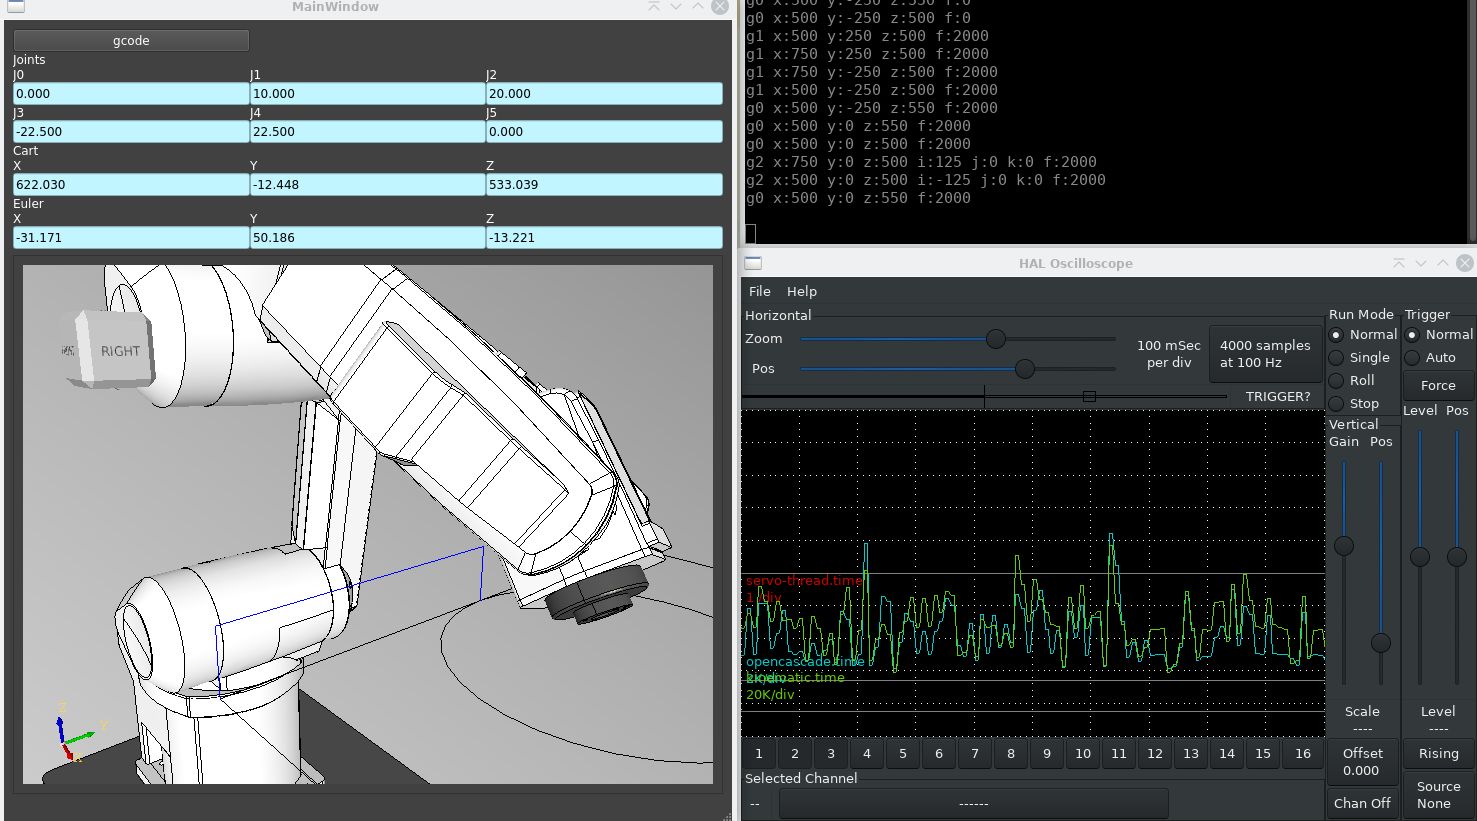Open the 4000 samples at 100 Hz setting

point(1264,353)
